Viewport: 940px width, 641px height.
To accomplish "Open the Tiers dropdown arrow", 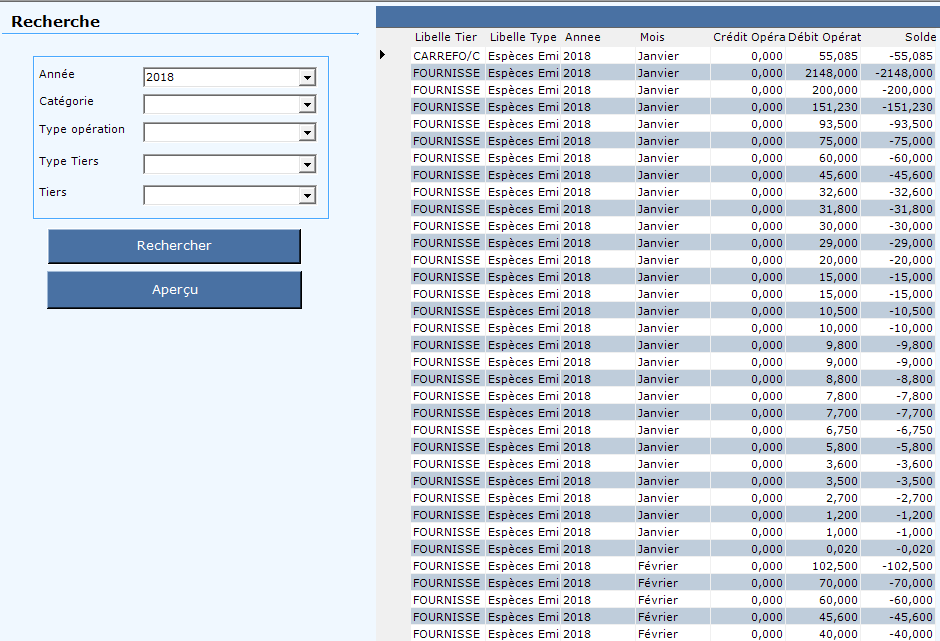I will pos(307,195).
